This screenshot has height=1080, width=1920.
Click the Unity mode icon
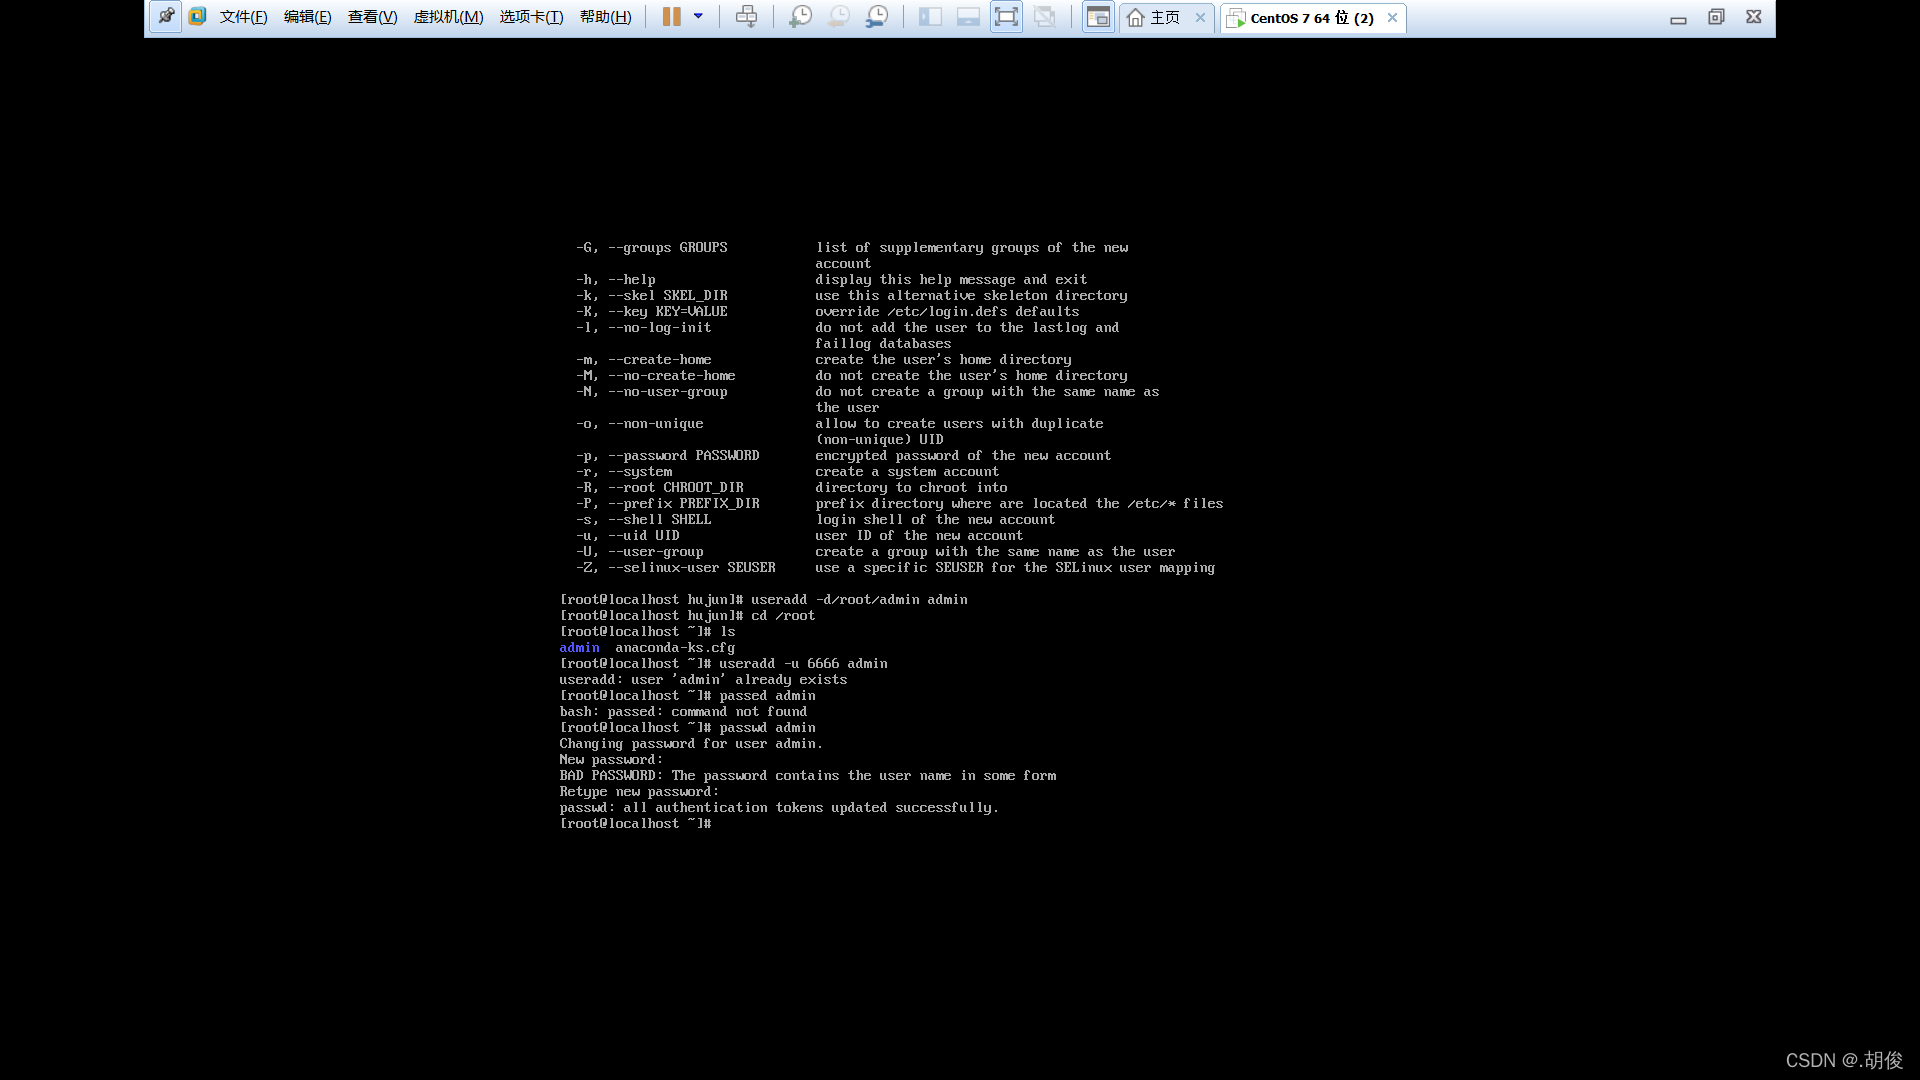coord(1044,16)
